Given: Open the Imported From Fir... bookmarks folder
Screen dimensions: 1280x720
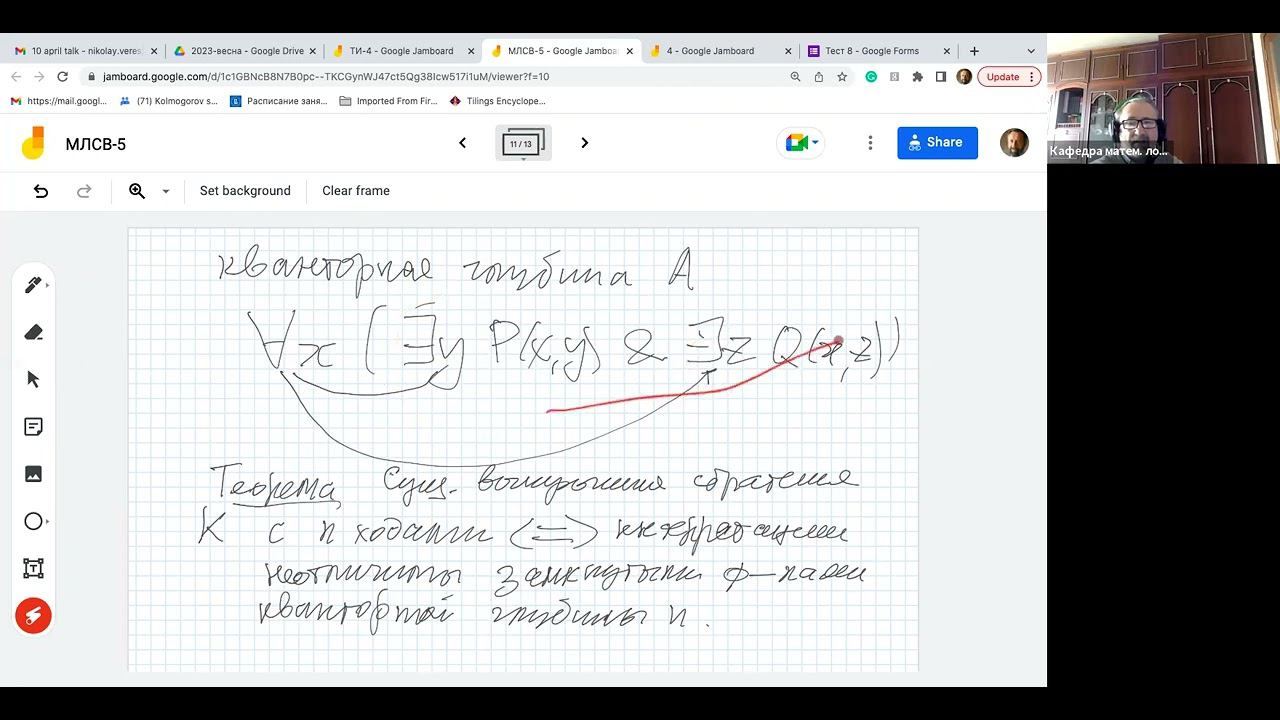Looking at the screenshot, I should click(x=389, y=101).
